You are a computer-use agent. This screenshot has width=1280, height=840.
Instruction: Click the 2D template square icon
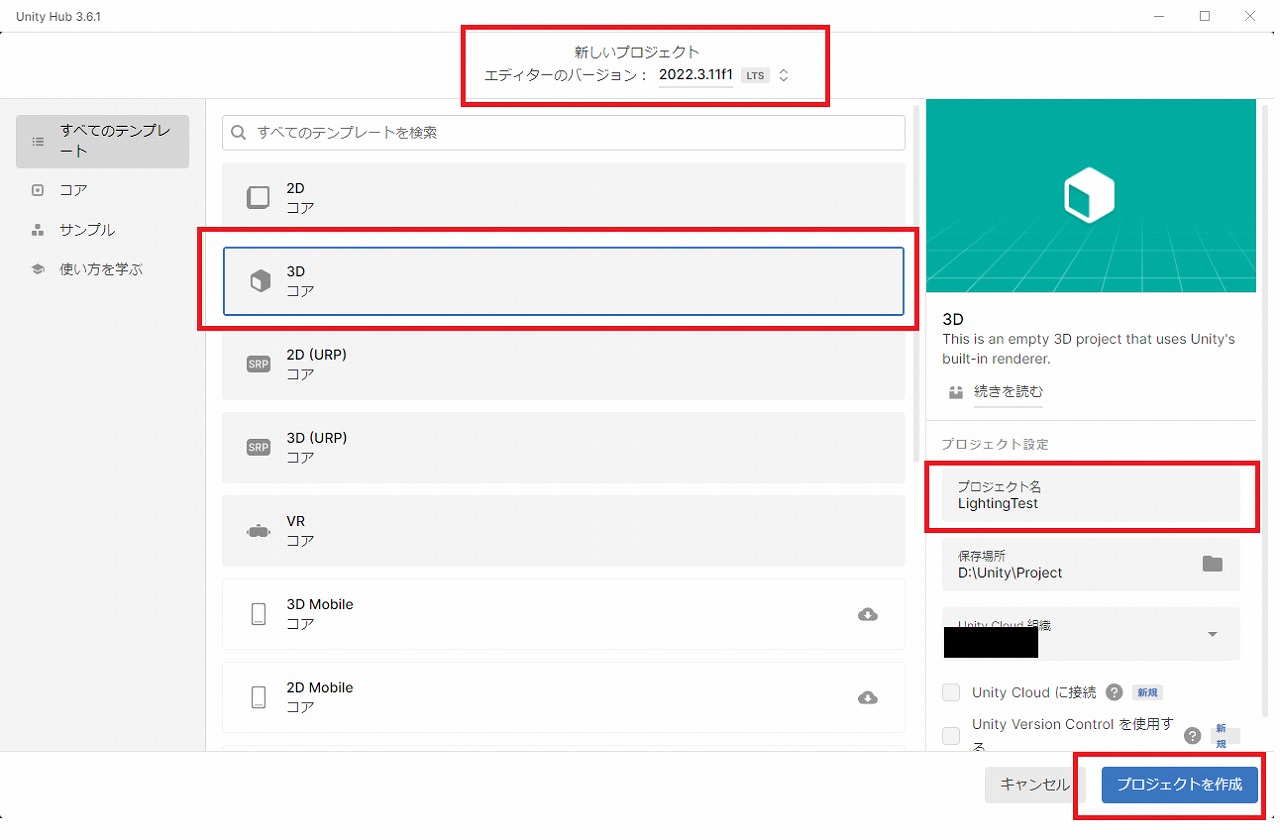[x=258, y=198]
